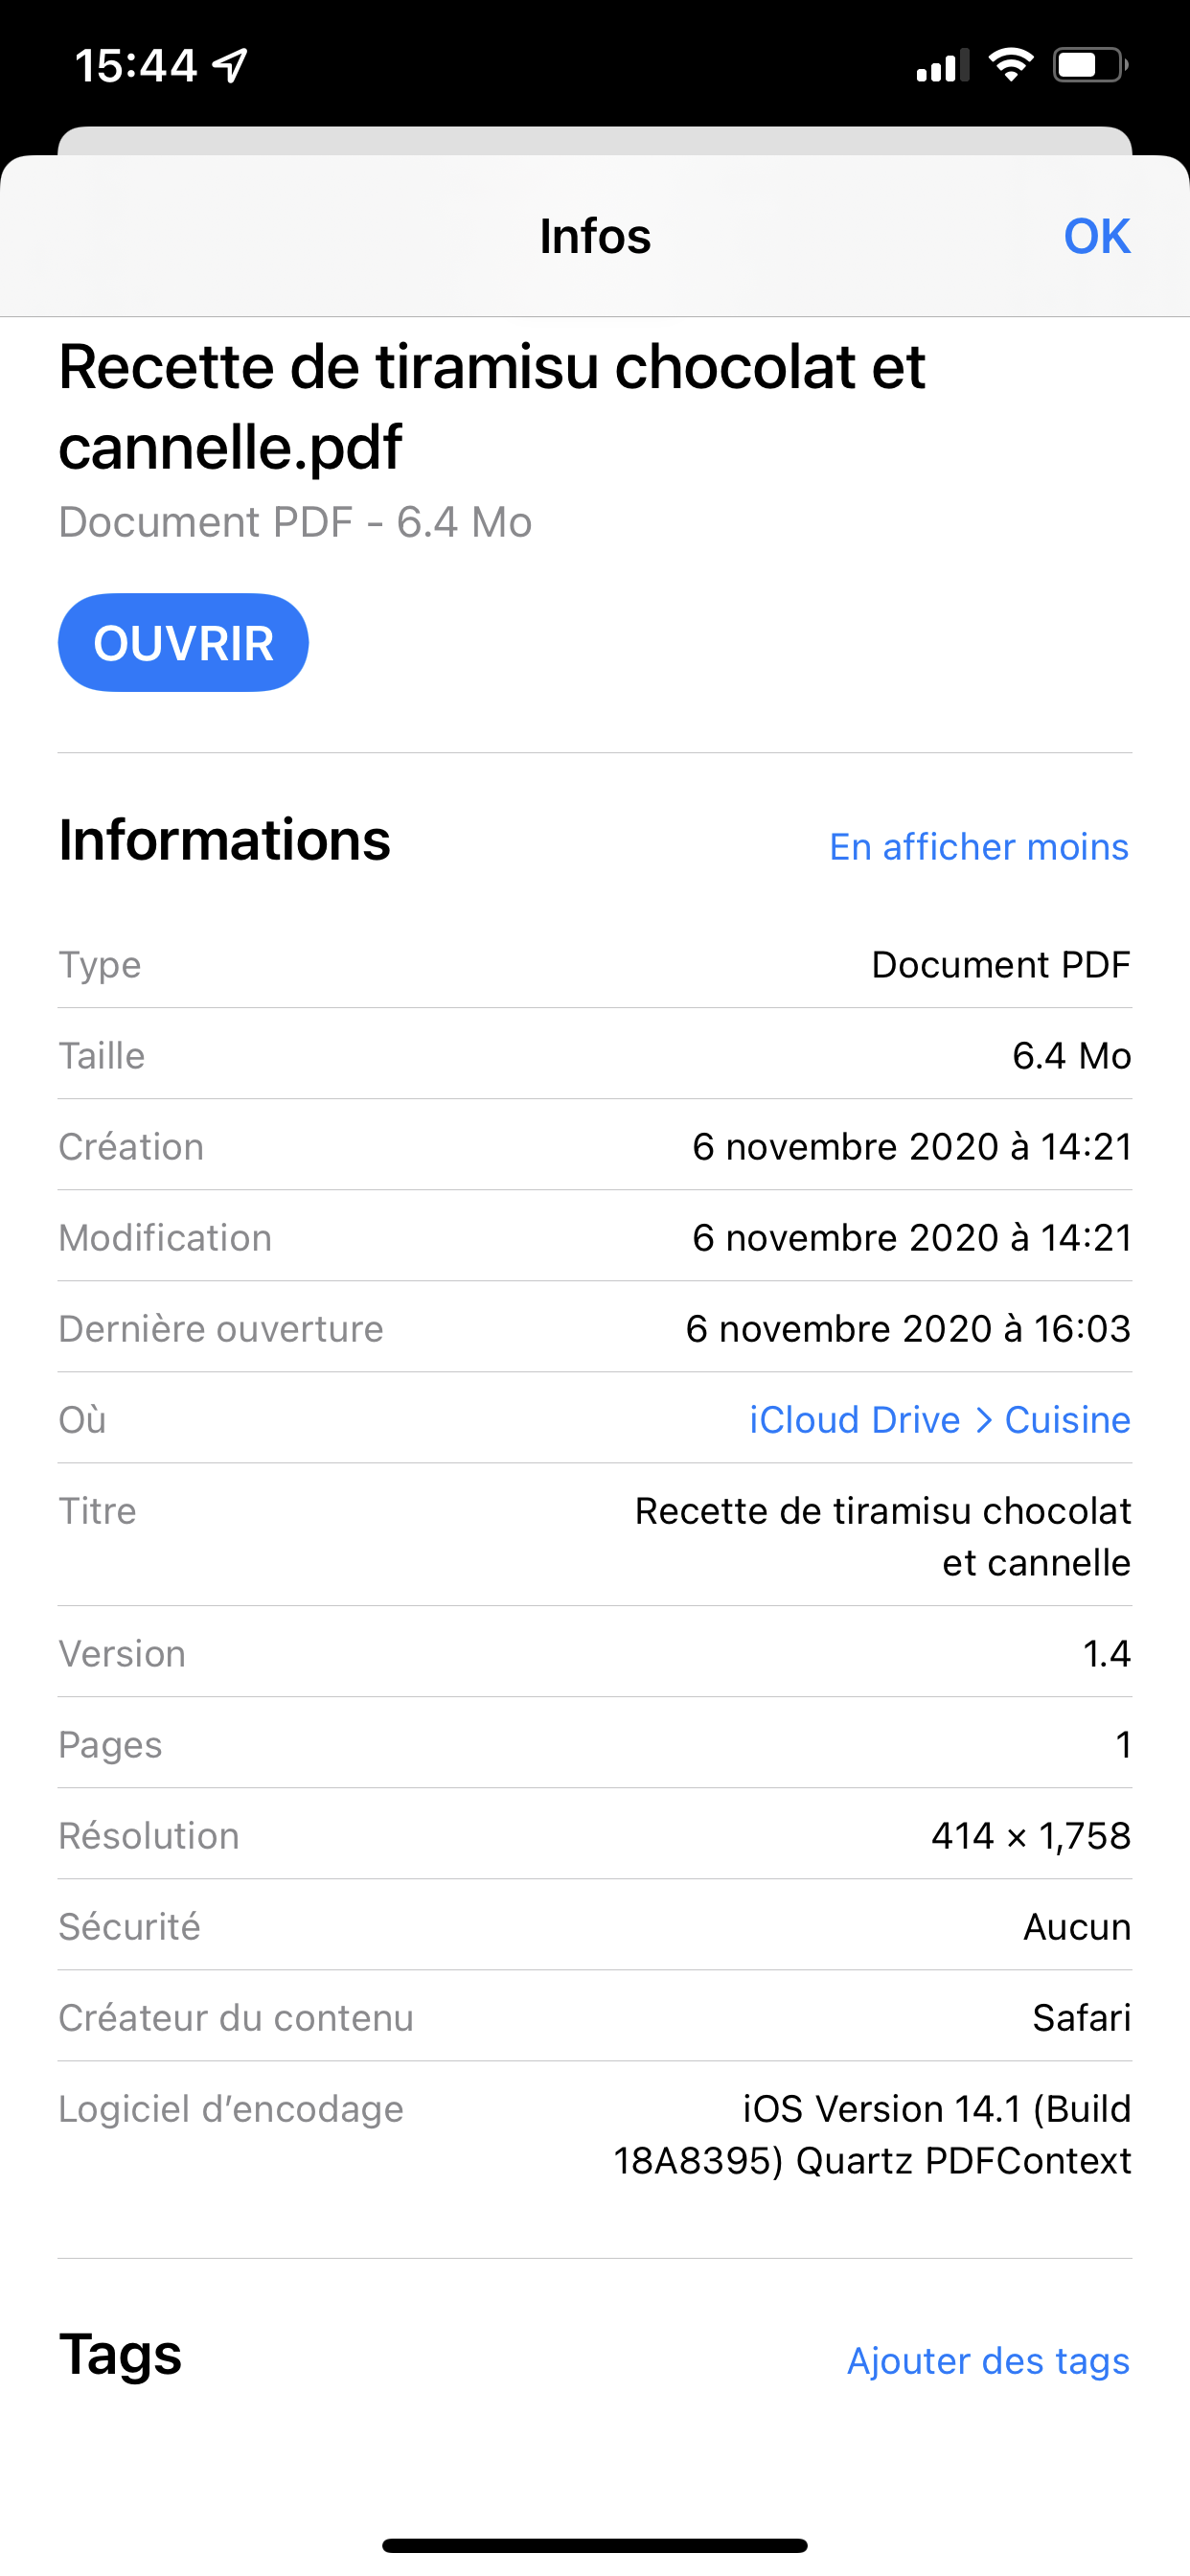The height and width of the screenshot is (2576, 1190).
Task: Tap the chevron between iCloud Drive and Cuisine
Action: coord(983,1420)
